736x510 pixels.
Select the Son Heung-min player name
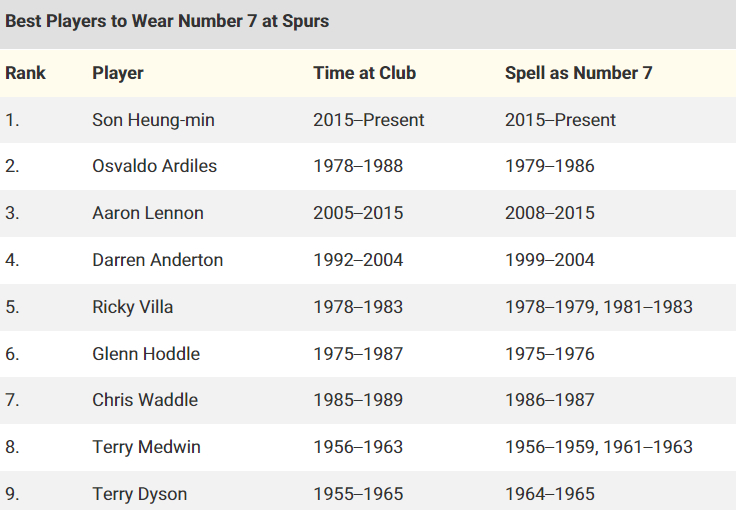[x=153, y=120]
